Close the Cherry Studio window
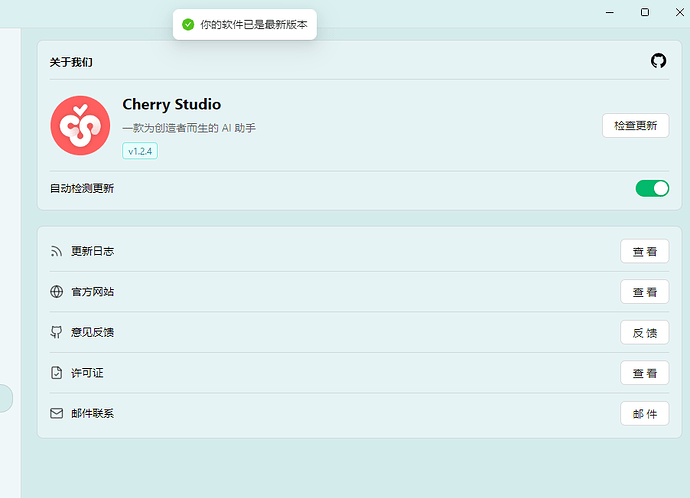 [679, 12]
